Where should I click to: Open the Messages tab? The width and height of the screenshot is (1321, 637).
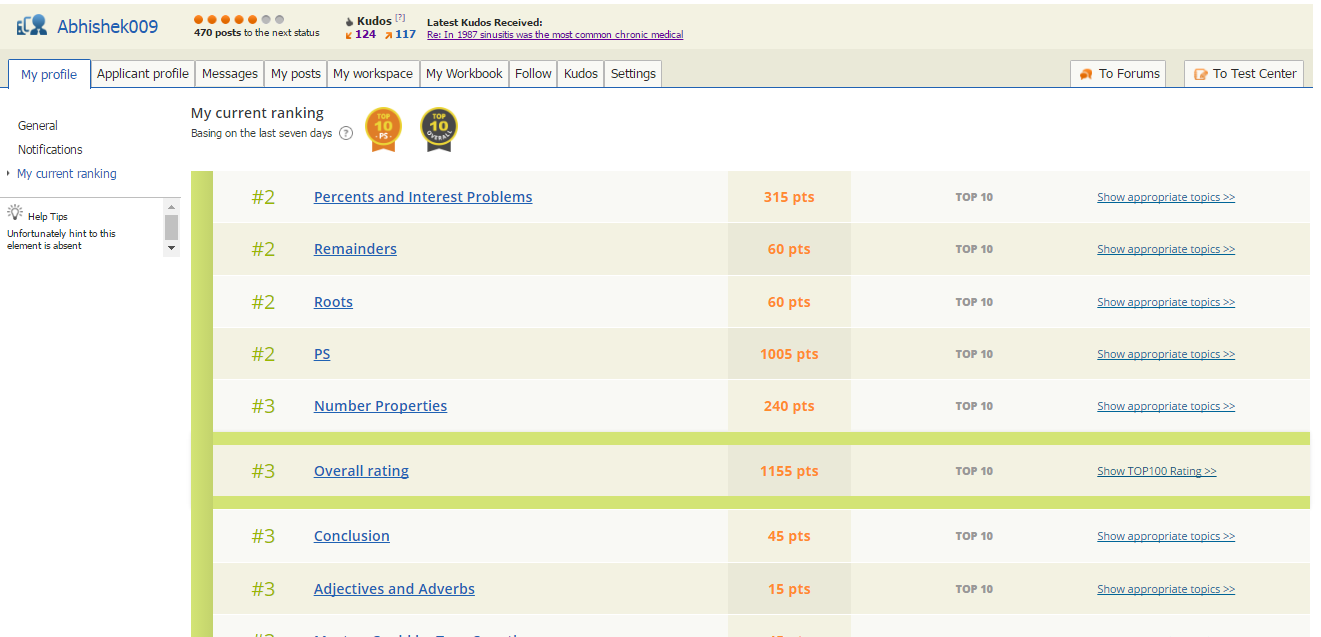coord(230,74)
